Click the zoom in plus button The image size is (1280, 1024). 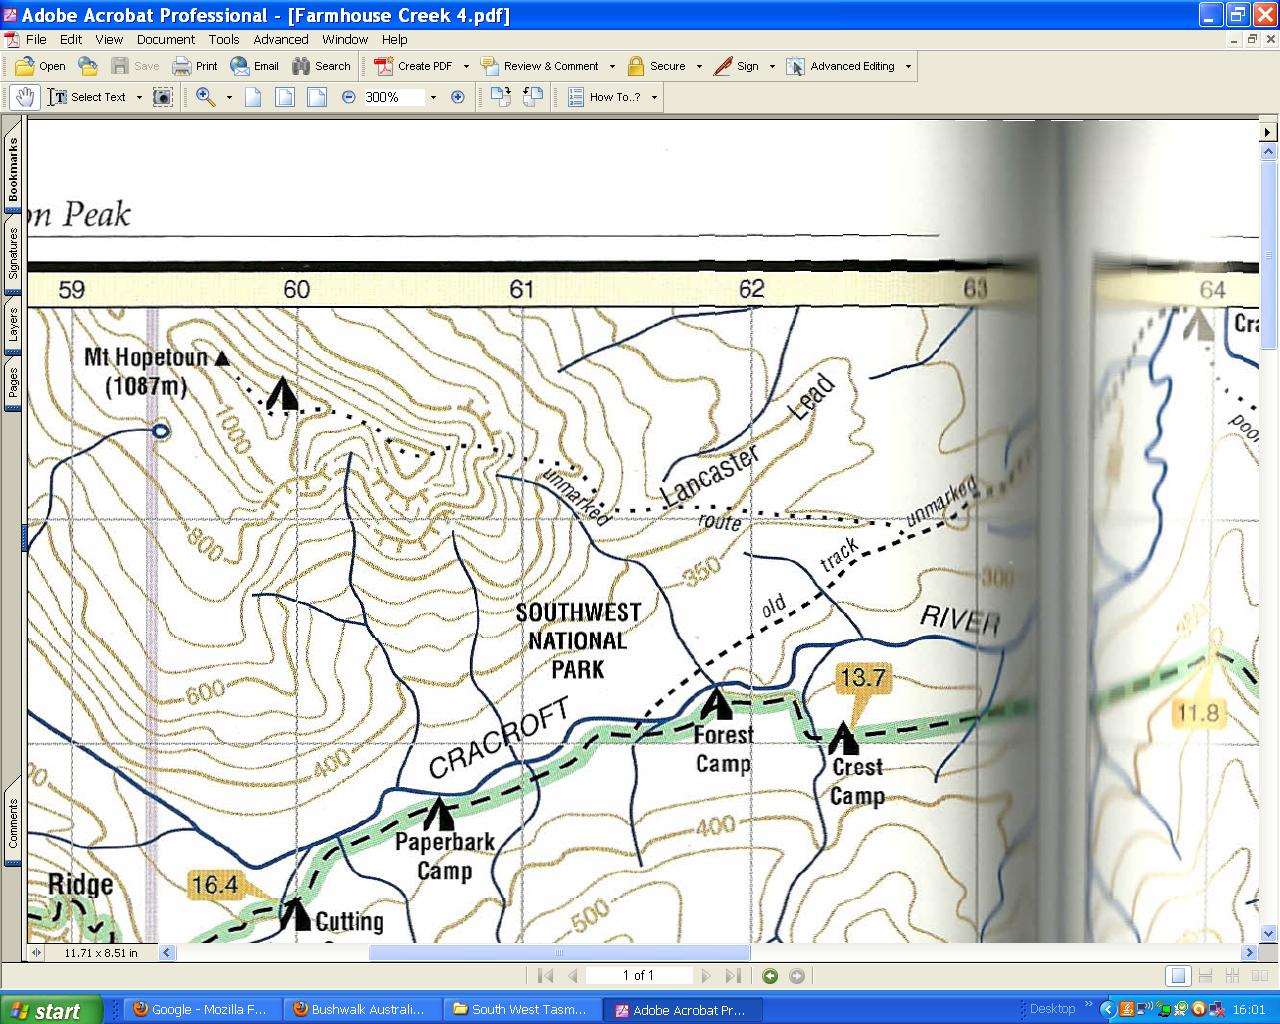click(x=458, y=97)
